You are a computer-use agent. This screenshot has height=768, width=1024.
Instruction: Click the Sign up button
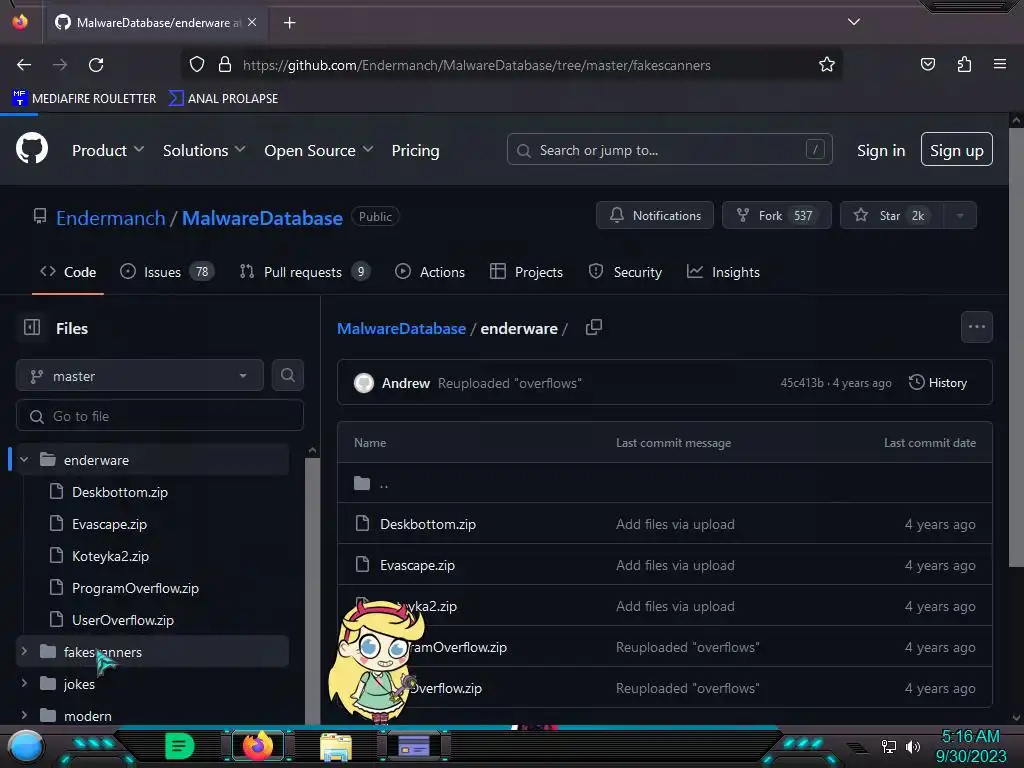(x=957, y=150)
